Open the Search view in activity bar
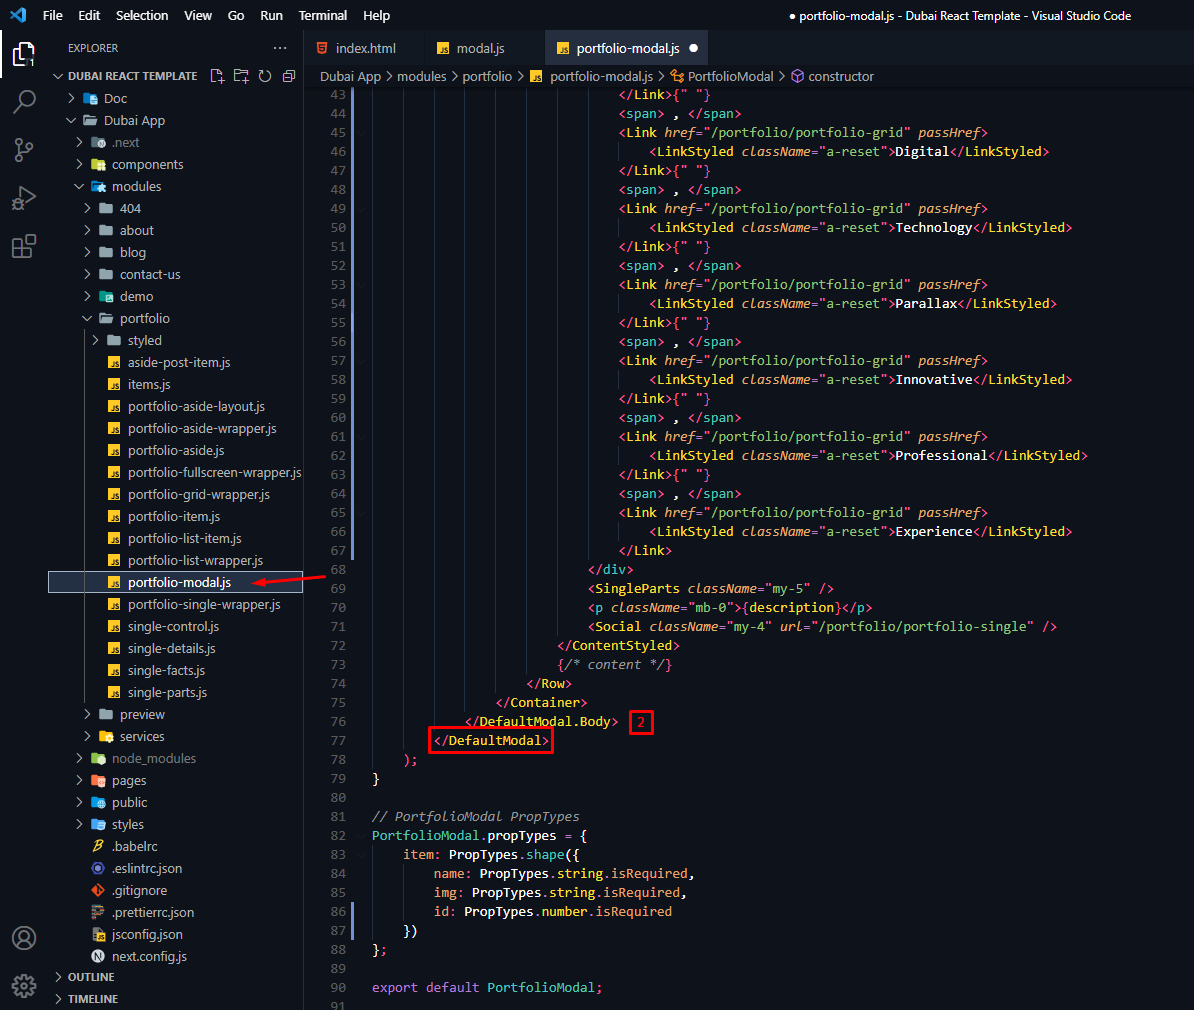This screenshot has height=1010, width=1194. pyautogui.click(x=24, y=101)
